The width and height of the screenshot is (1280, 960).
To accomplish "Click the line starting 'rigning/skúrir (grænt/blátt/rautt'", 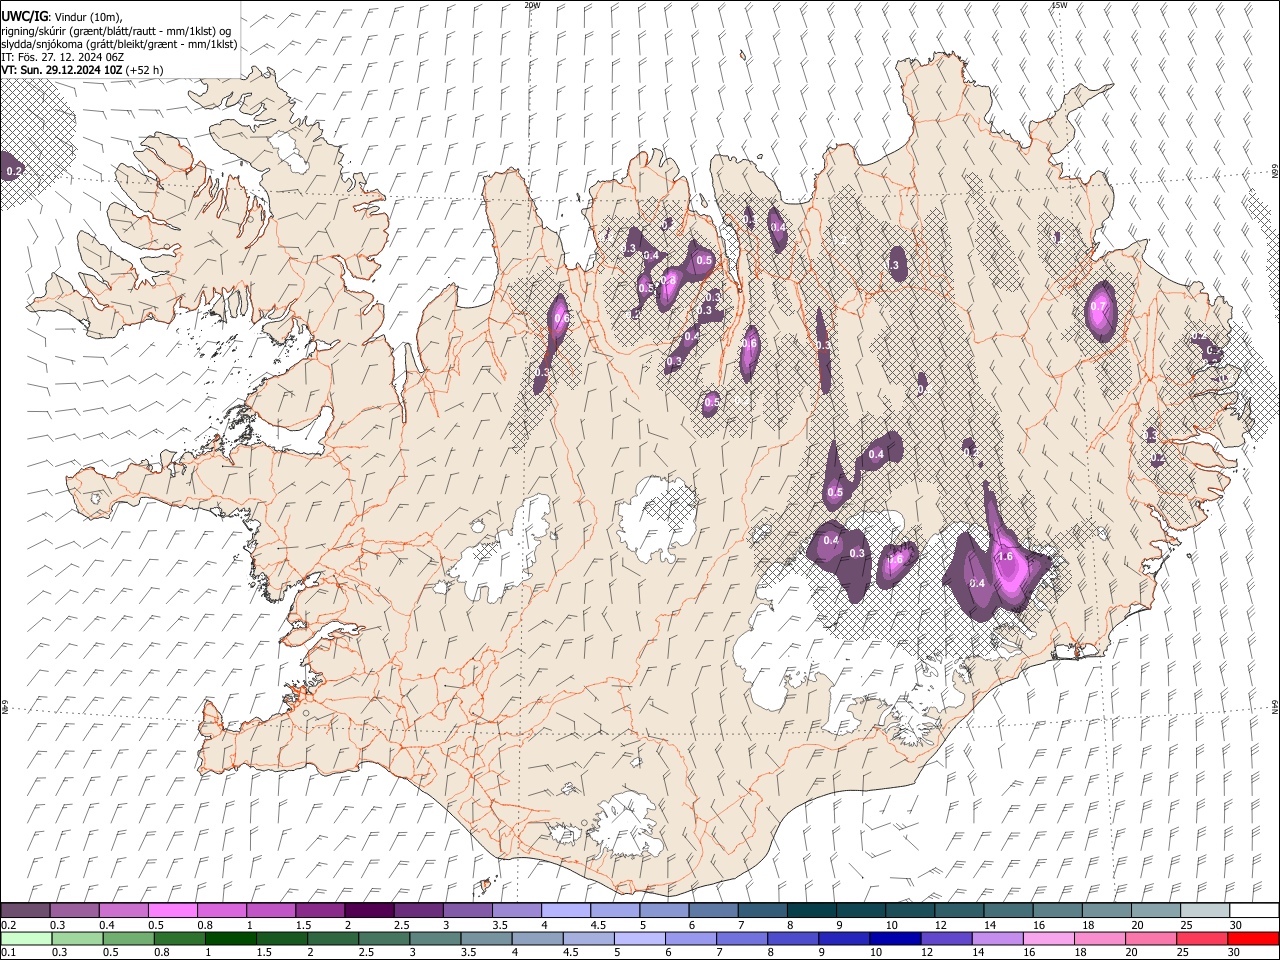I will (x=116, y=31).
